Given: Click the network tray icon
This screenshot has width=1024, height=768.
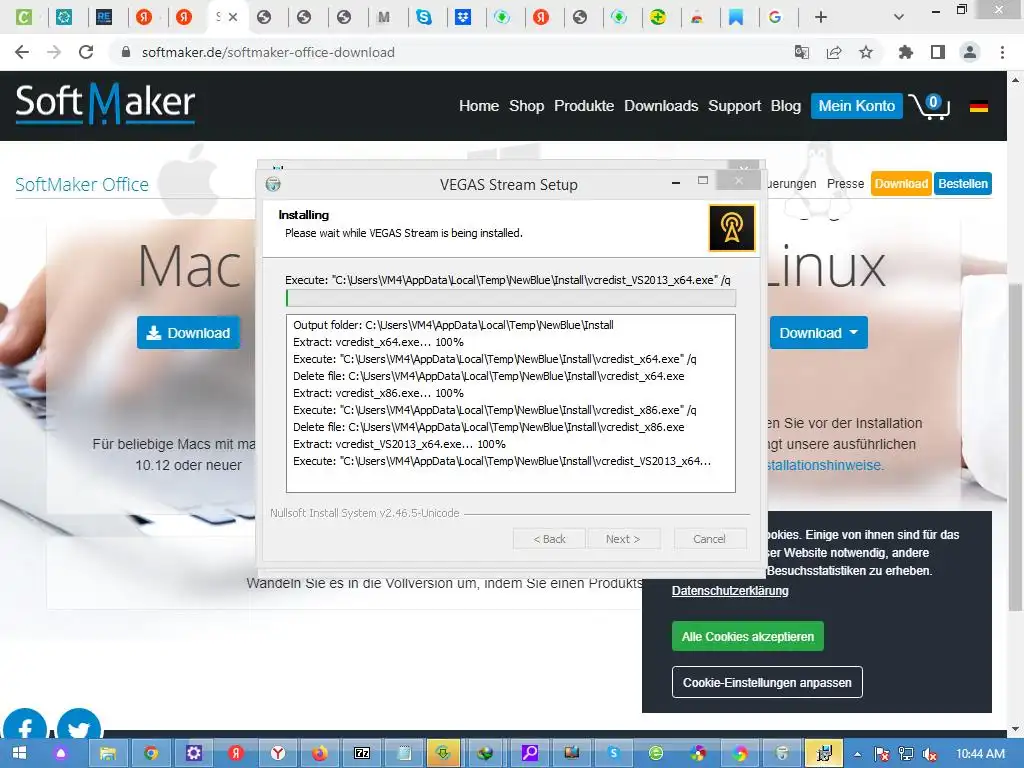Looking at the screenshot, I should [x=906, y=754].
